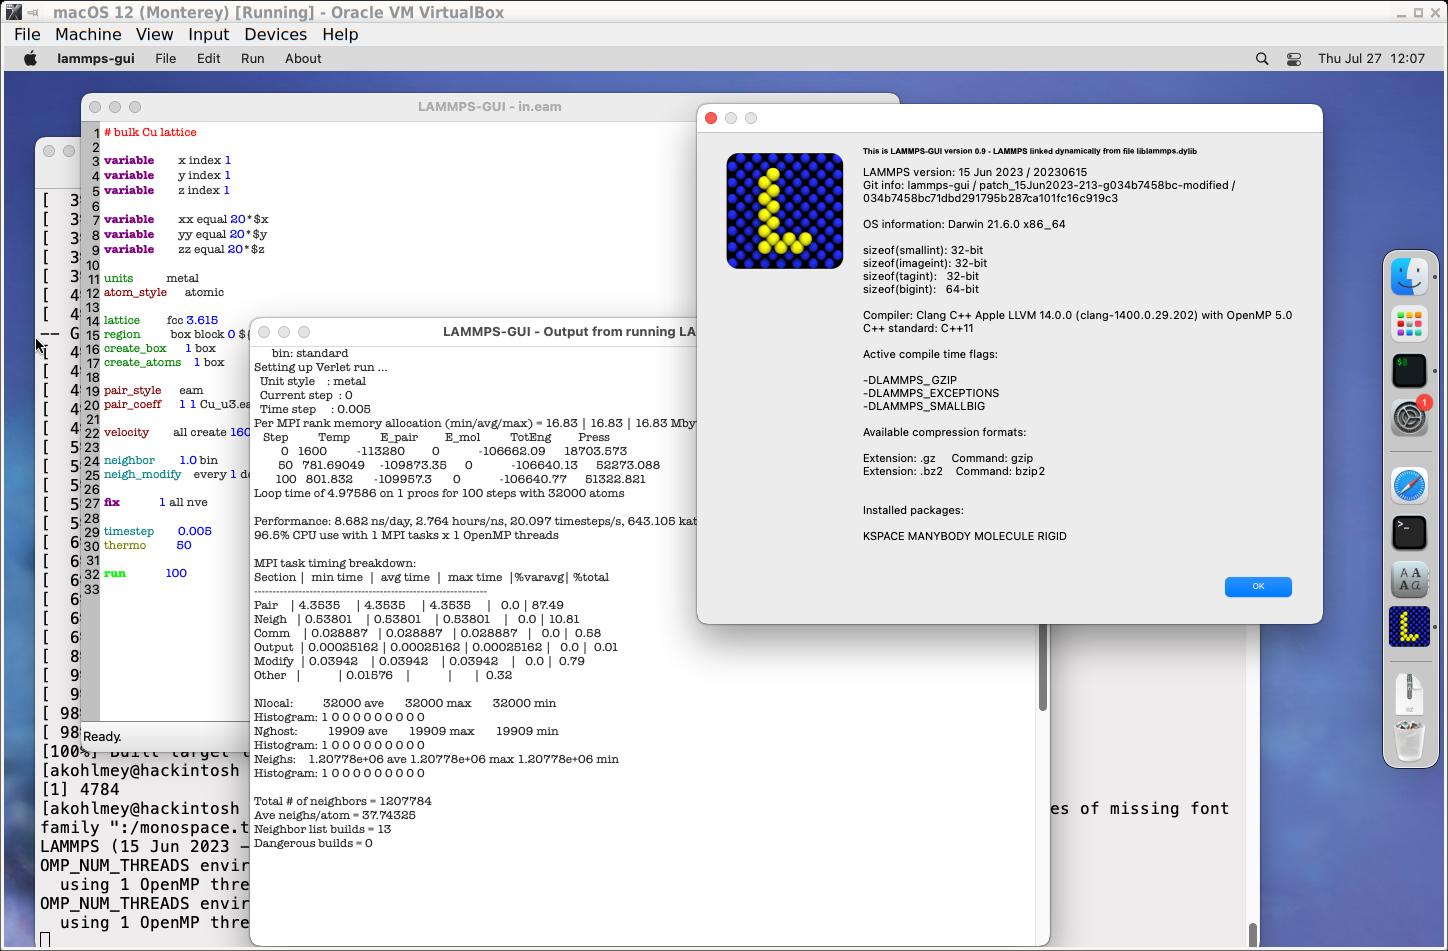Open the About menu
This screenshot has width=1448, height=951.
tap(303, 59)
